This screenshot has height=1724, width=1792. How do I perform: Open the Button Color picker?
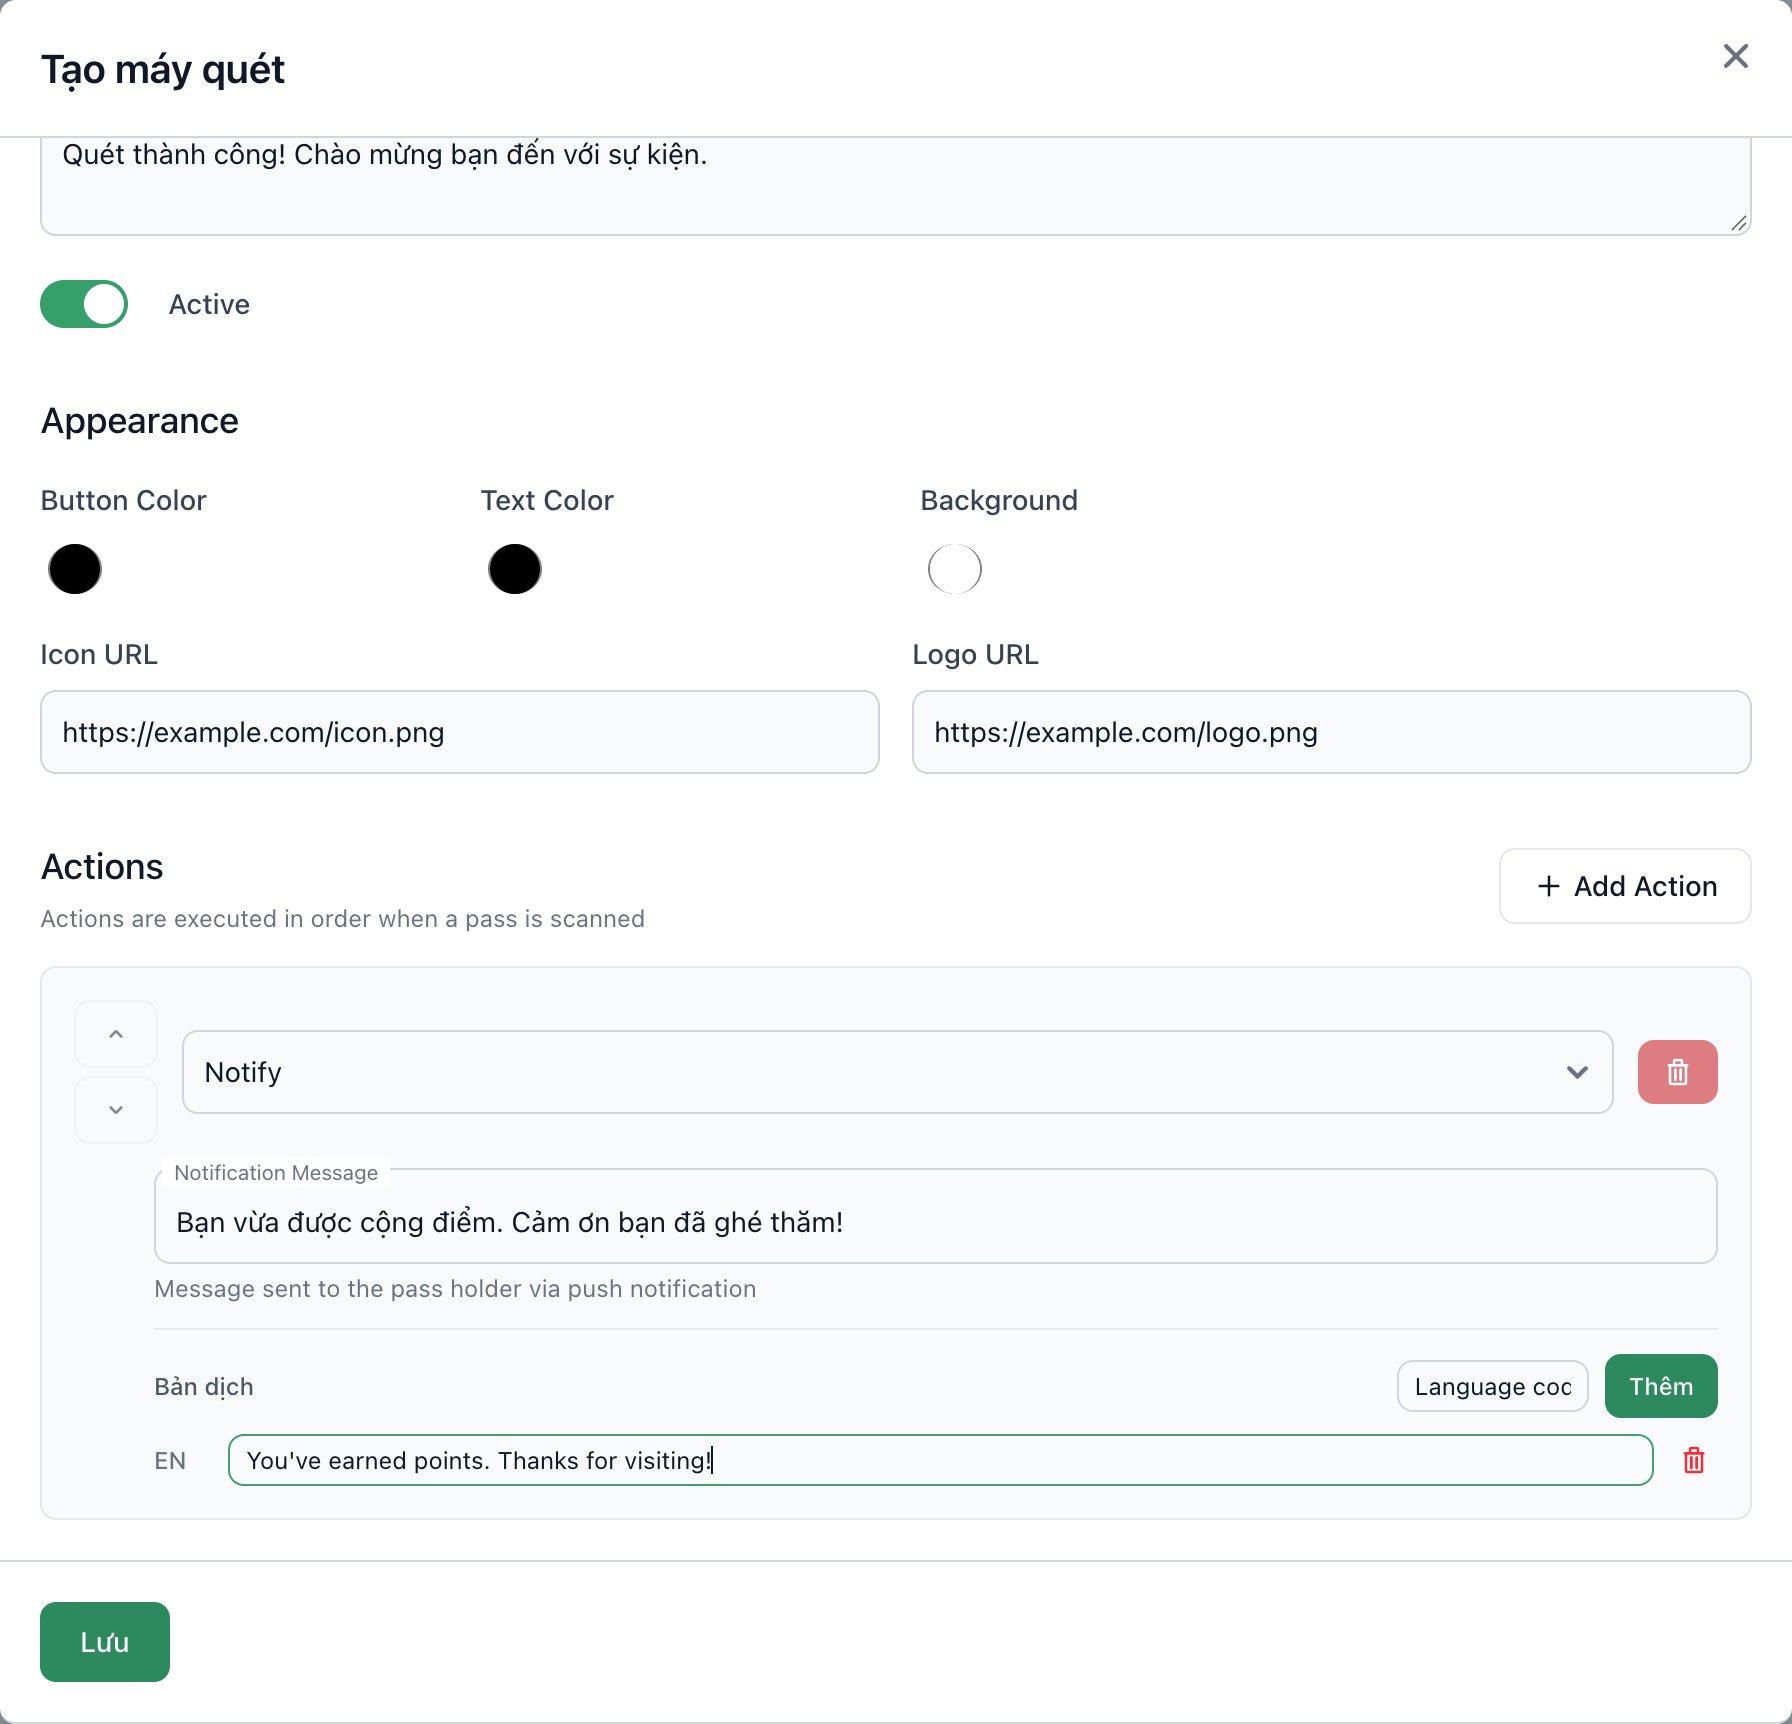pos(75,569)
